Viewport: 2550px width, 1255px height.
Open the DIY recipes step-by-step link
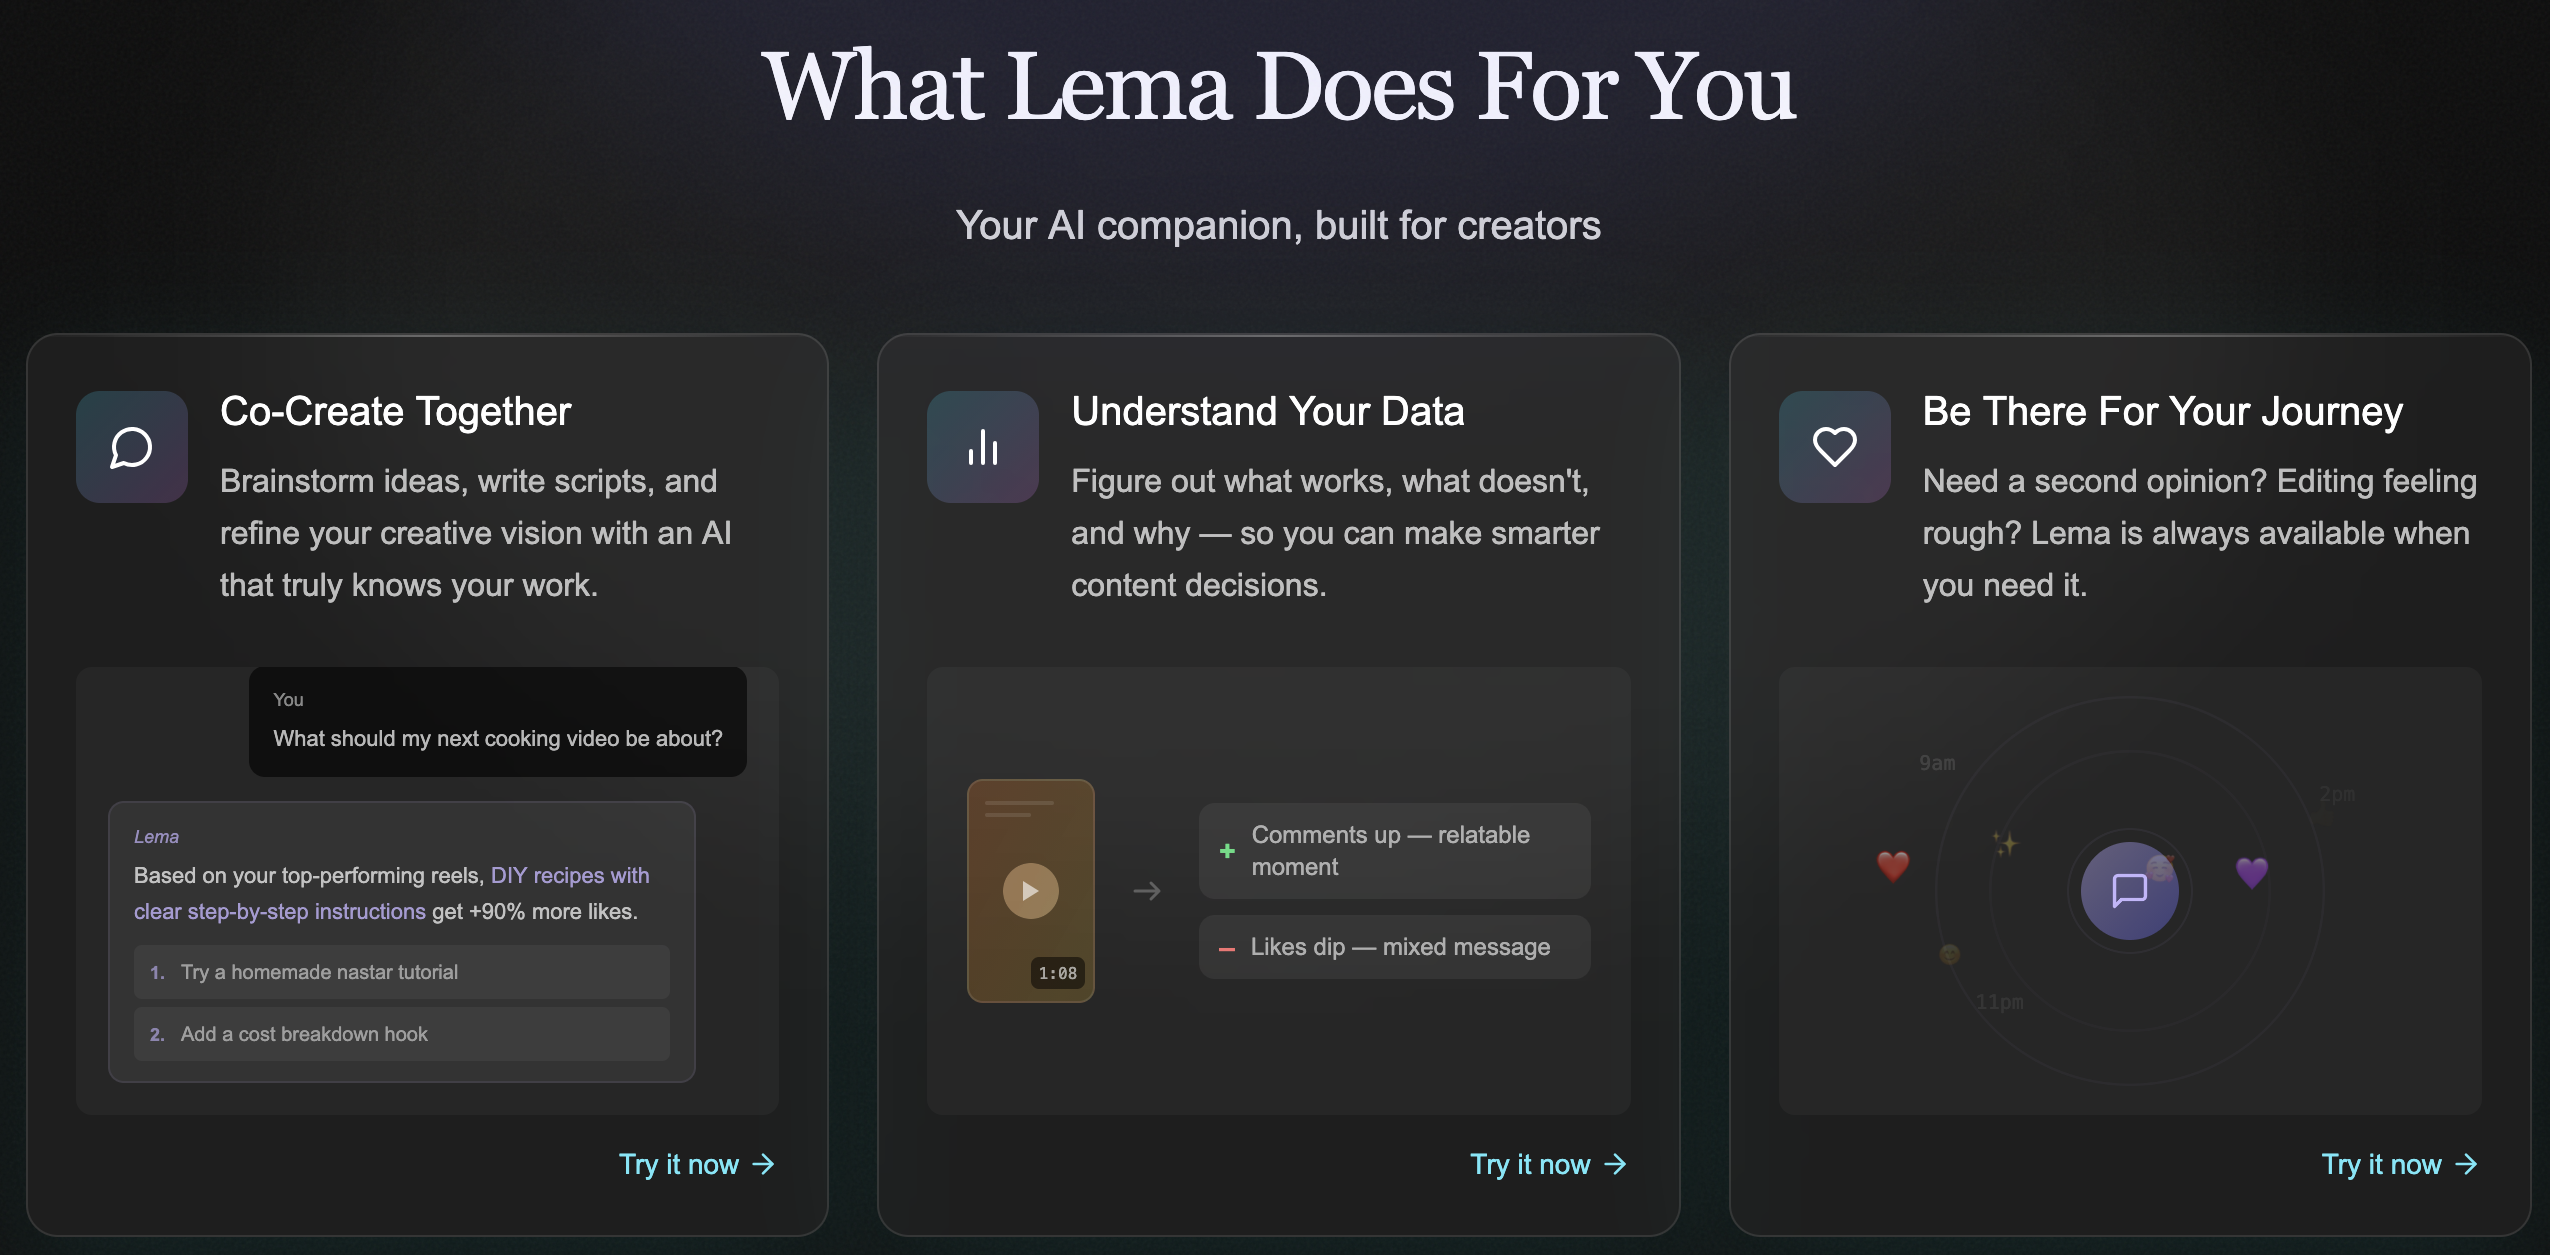click(569, 874)
